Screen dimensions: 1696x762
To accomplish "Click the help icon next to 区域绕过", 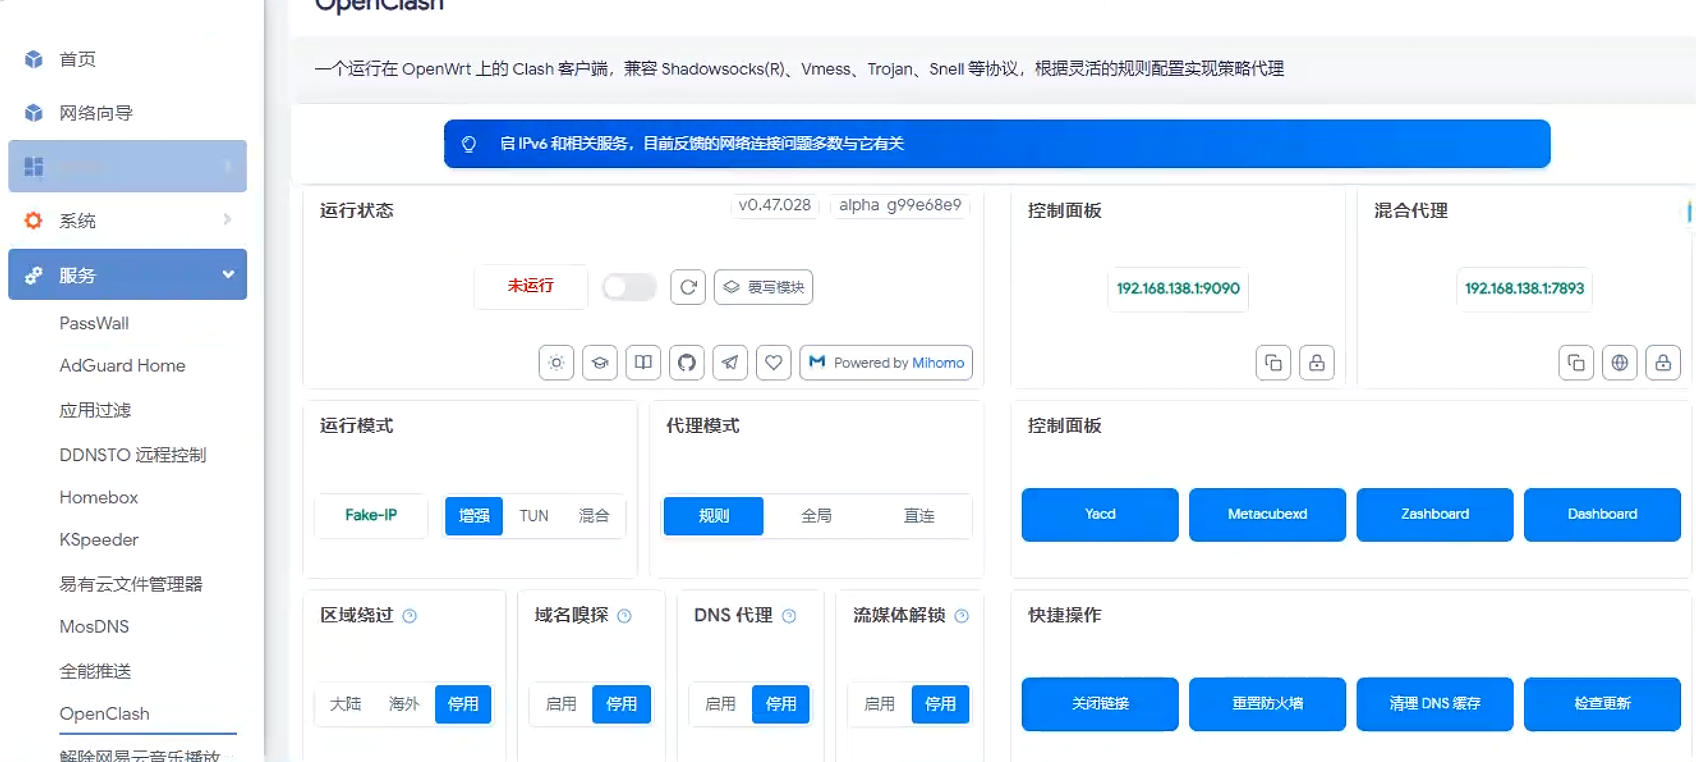I will (410, 616).
